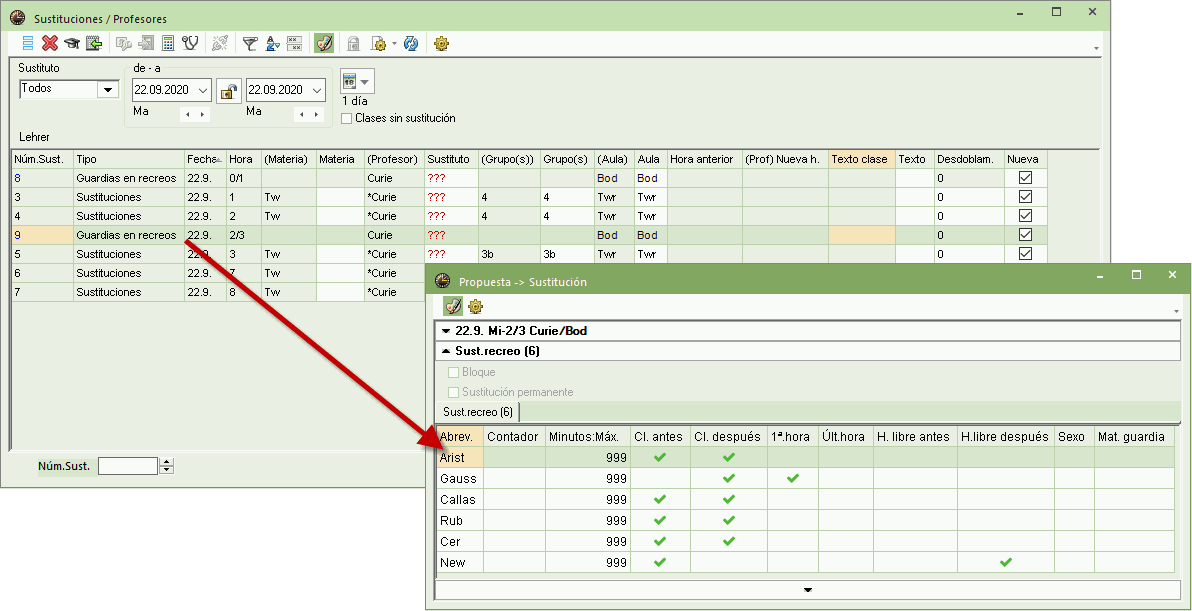Click the greyed cards icon after the calendar icon
The width and height of the screenshot is (1192, 611).
[x=123, y=43]
